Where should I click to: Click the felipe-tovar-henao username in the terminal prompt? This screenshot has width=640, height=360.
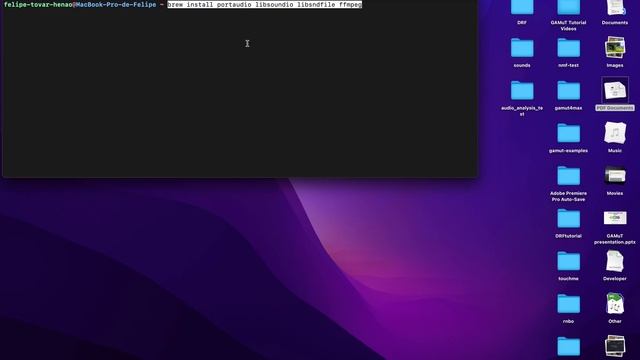pos(38,4)
